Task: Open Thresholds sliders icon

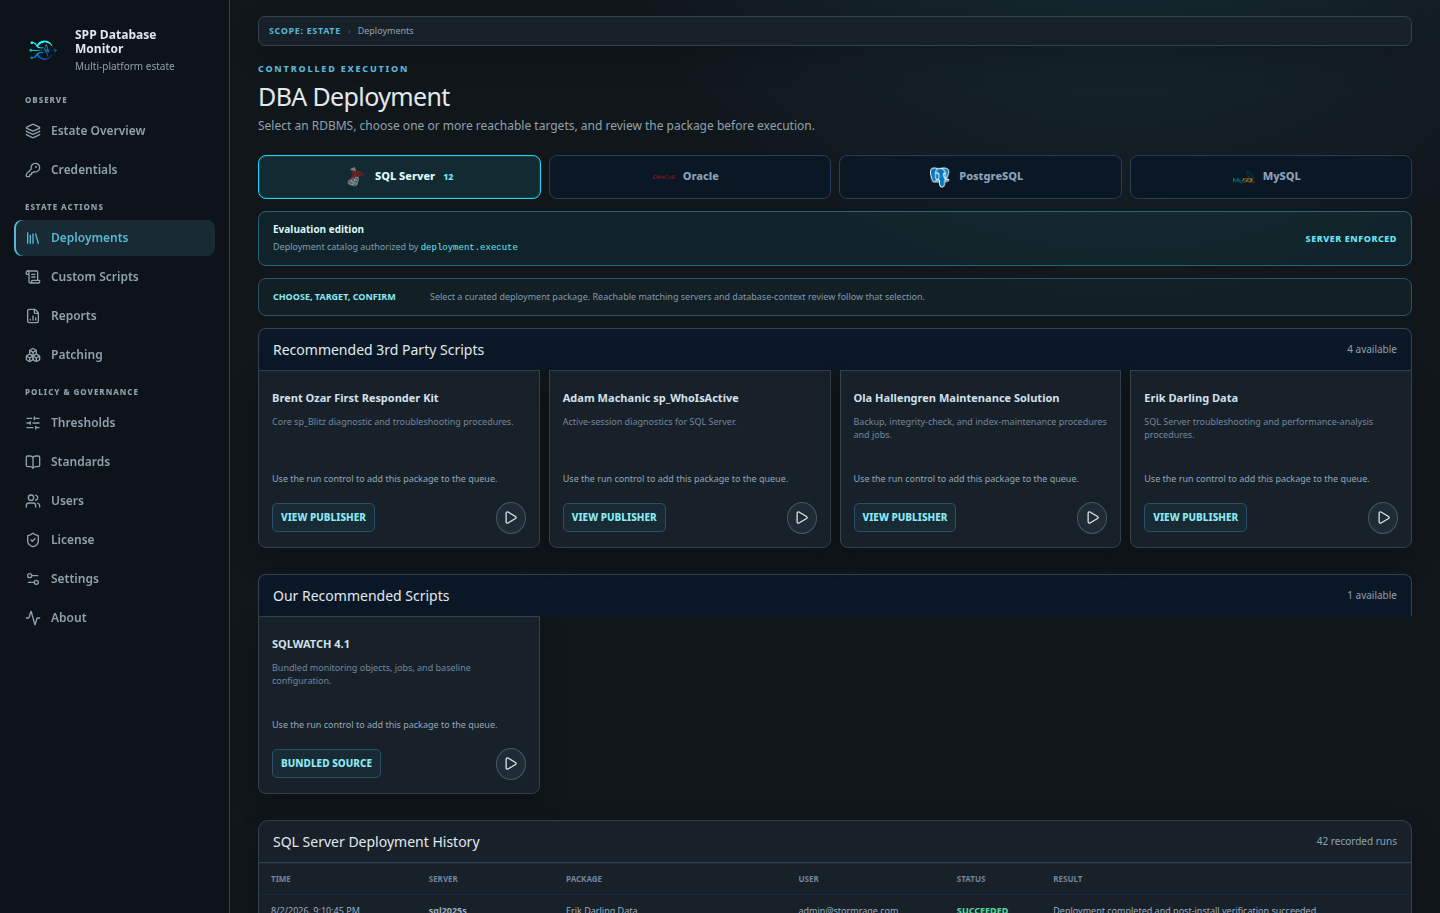Action: click(33, 423)
